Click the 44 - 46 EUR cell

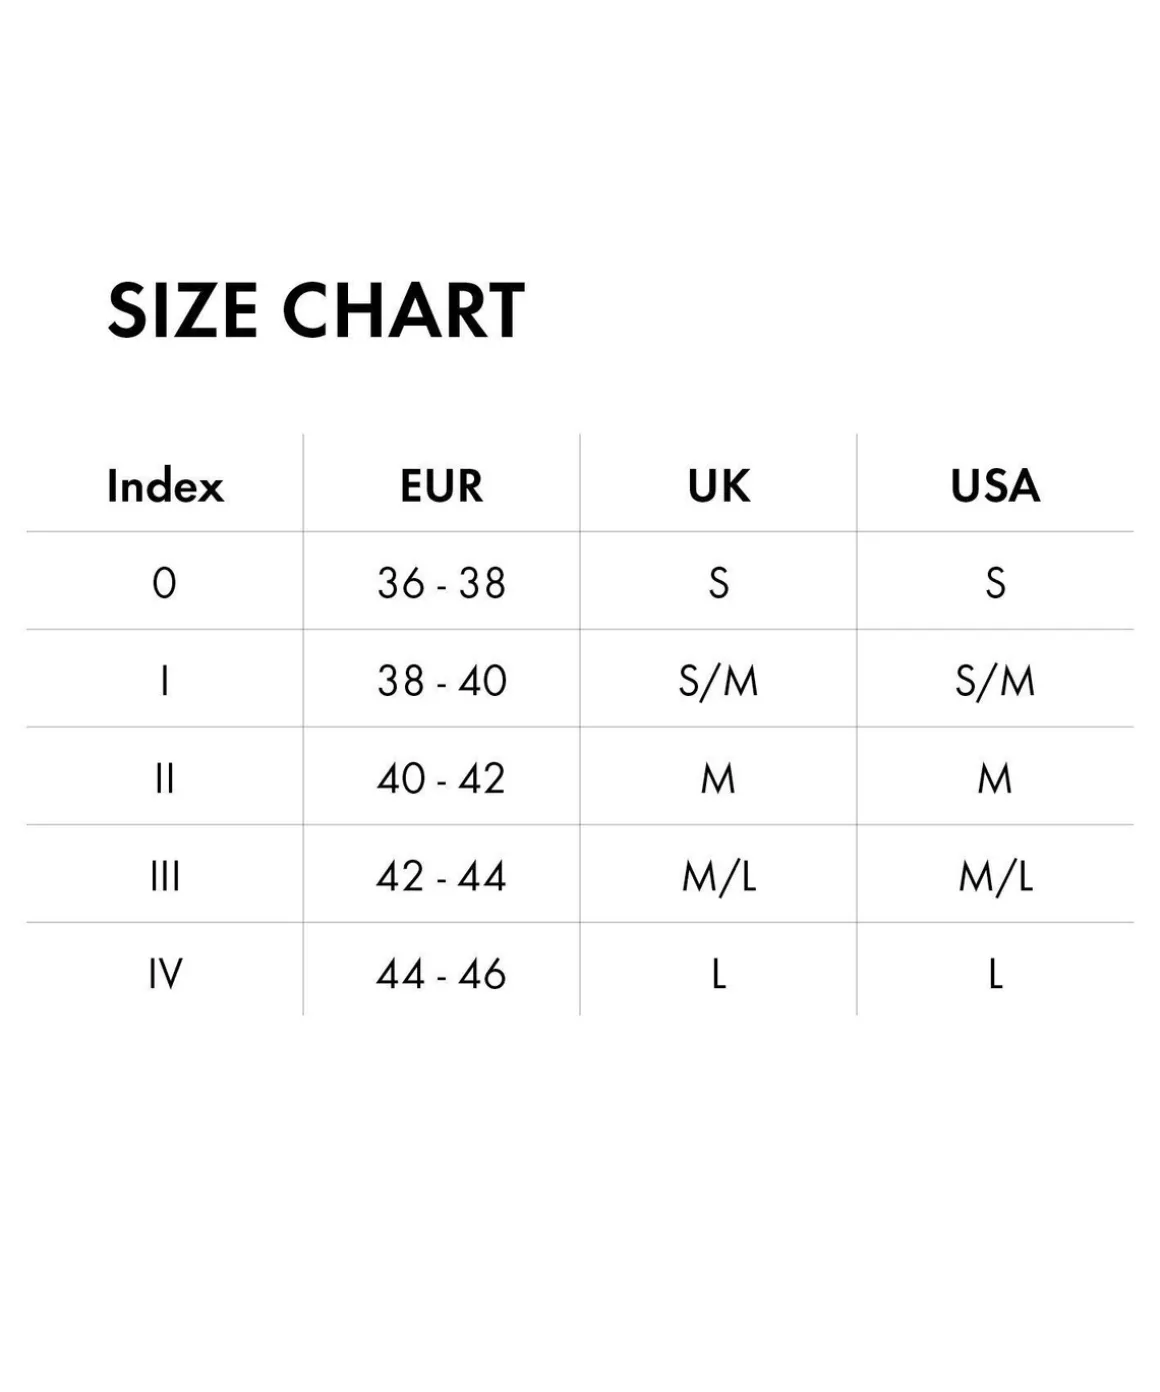pos(442,973)
